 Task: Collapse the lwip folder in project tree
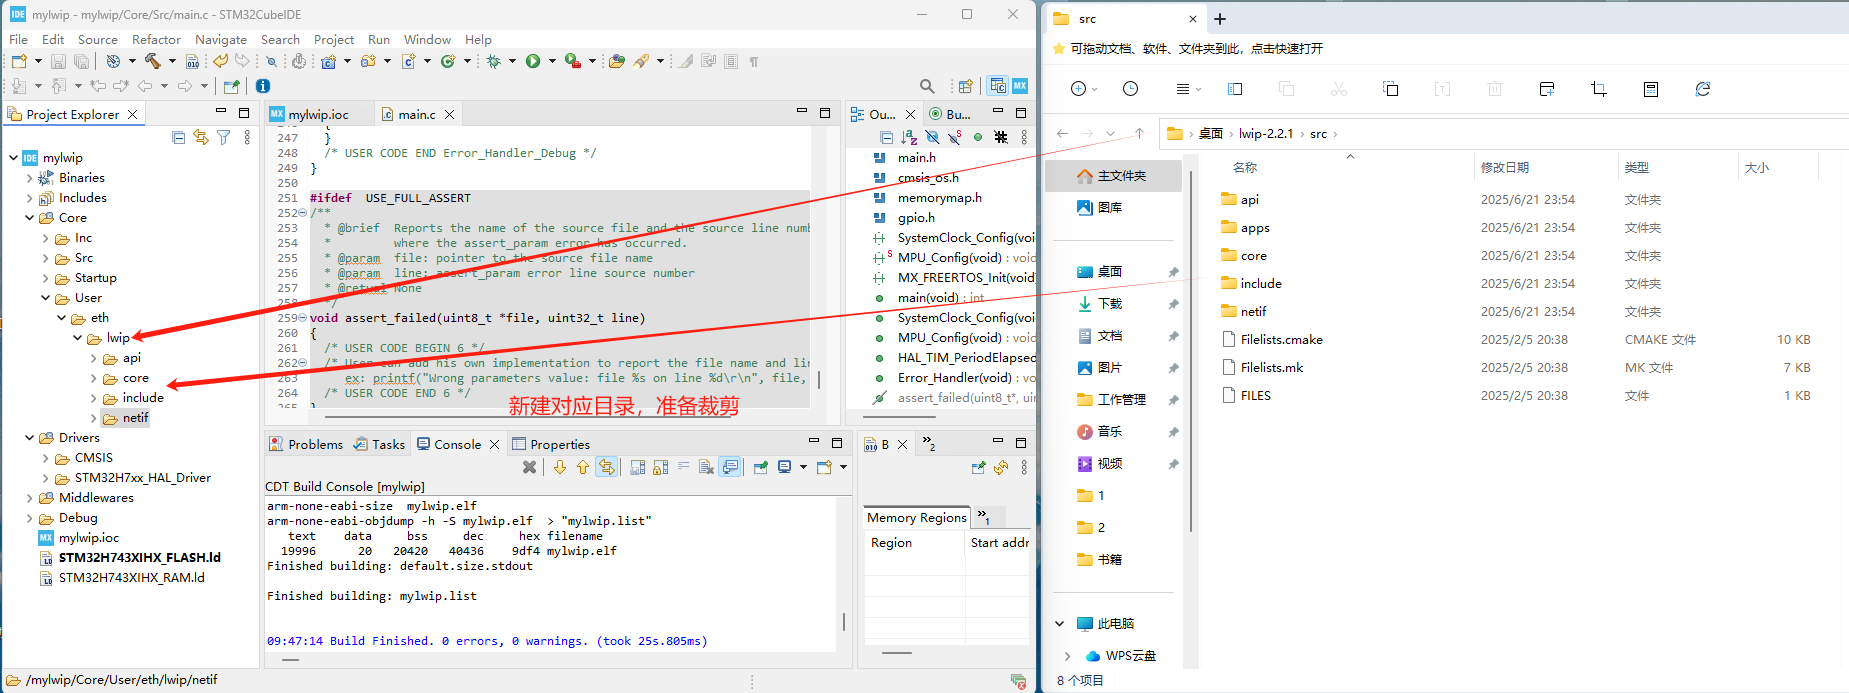pos(78,338)
